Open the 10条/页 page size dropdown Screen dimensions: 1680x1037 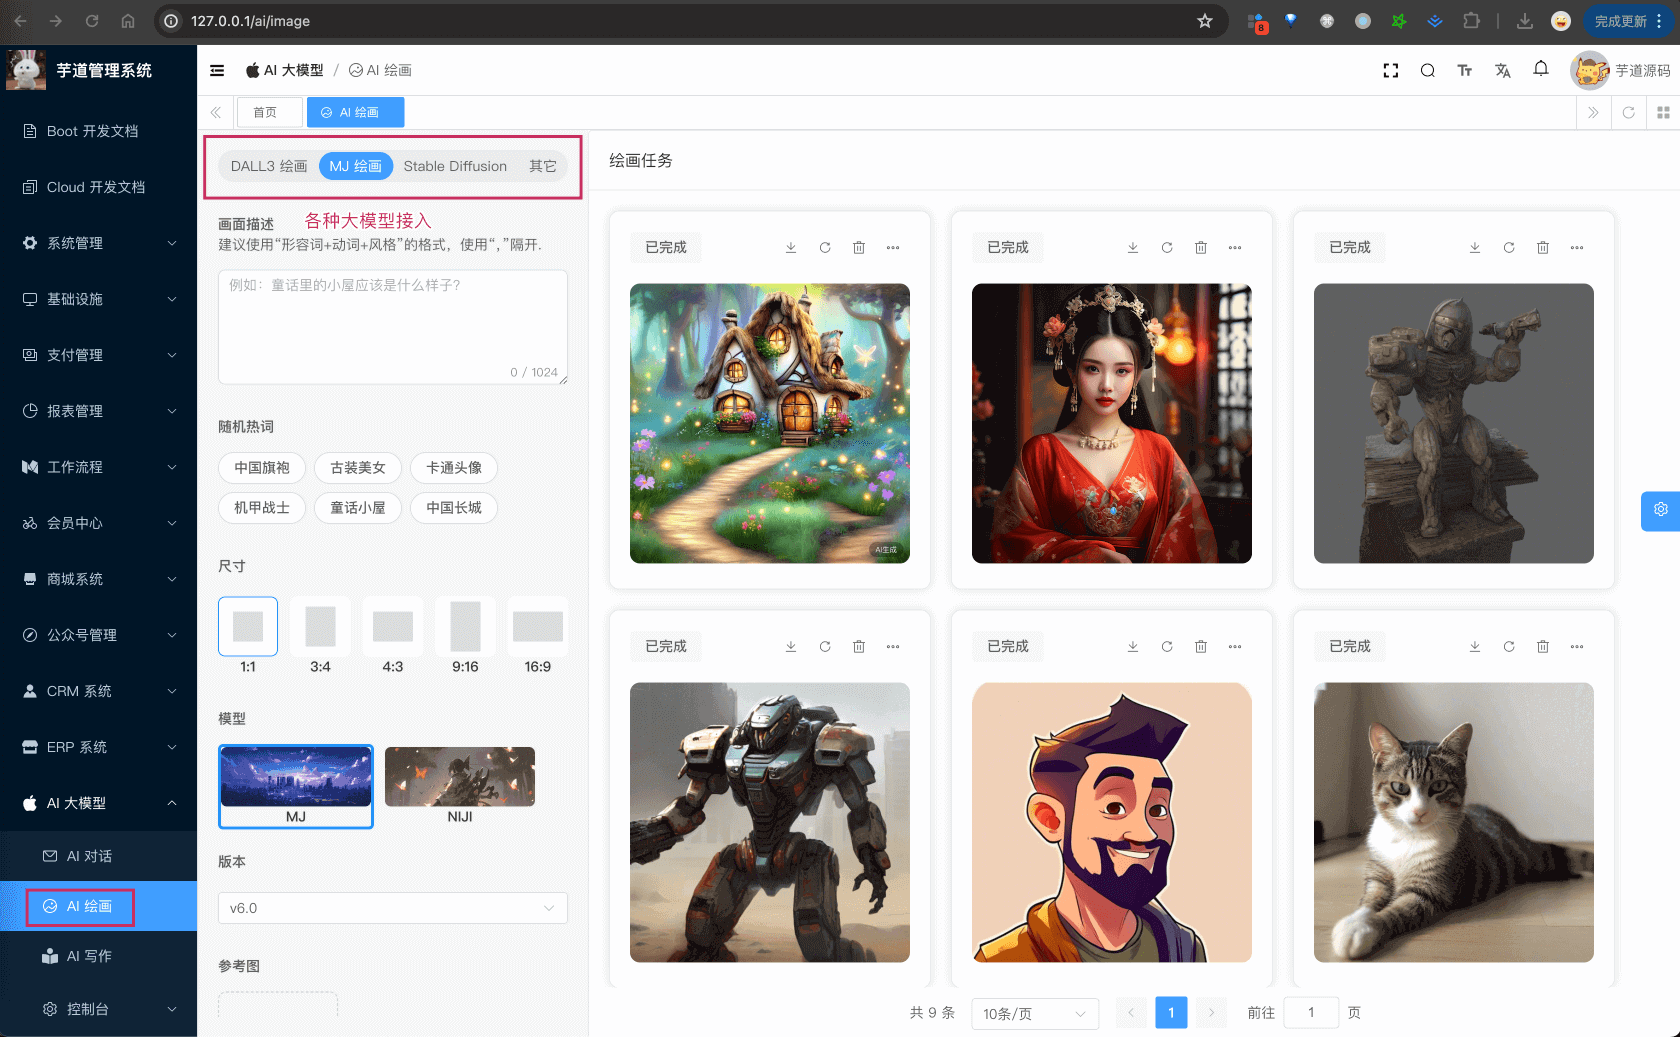1035,1013
